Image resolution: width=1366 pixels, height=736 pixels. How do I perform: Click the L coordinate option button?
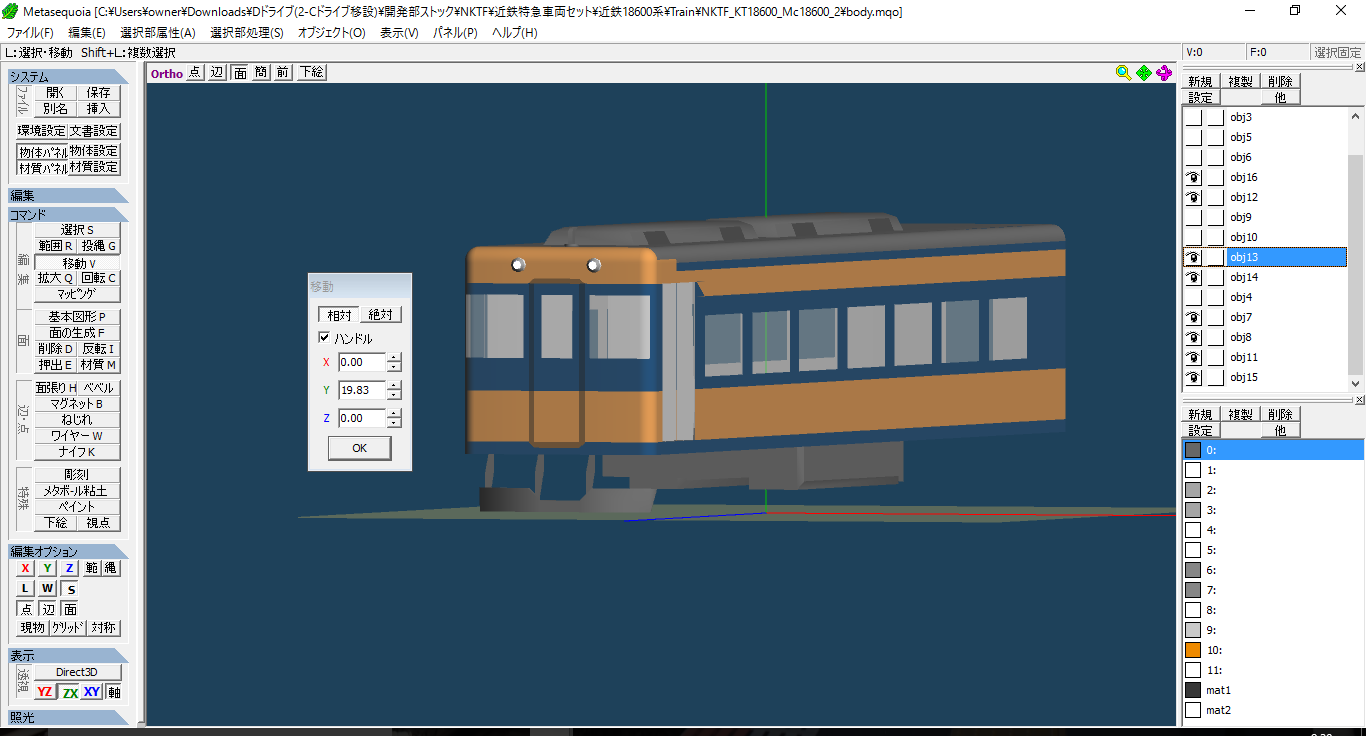pyautogui.click(x=25, y=588)
